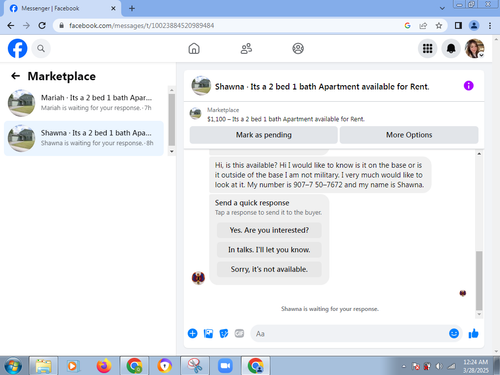The height and width of the screenshot is (375, 500).
Task: Go back from Marketplace with the arrow
Action: [x=15, y=76]
